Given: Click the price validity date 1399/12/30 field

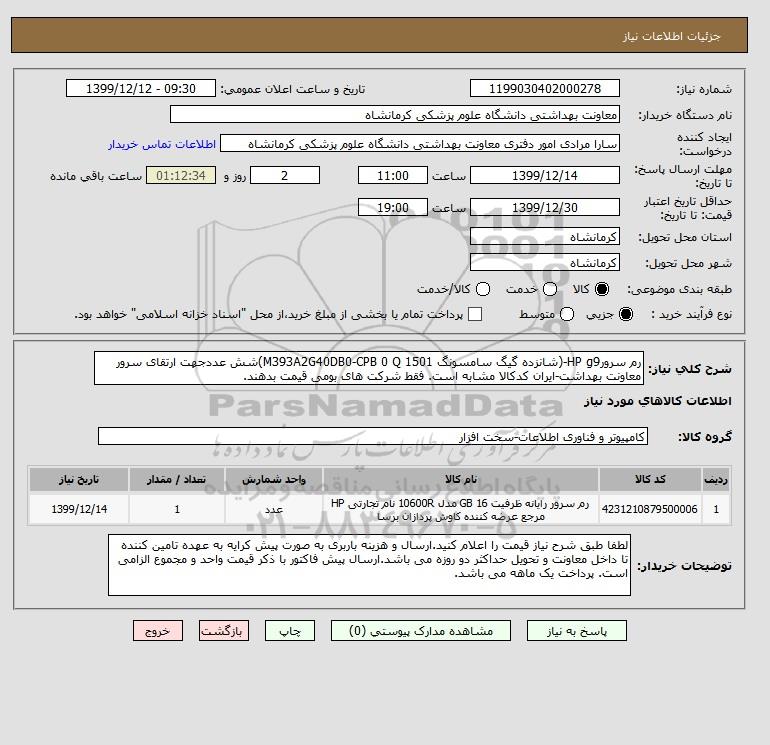Looking at the screenshot, I should [545, 207].
